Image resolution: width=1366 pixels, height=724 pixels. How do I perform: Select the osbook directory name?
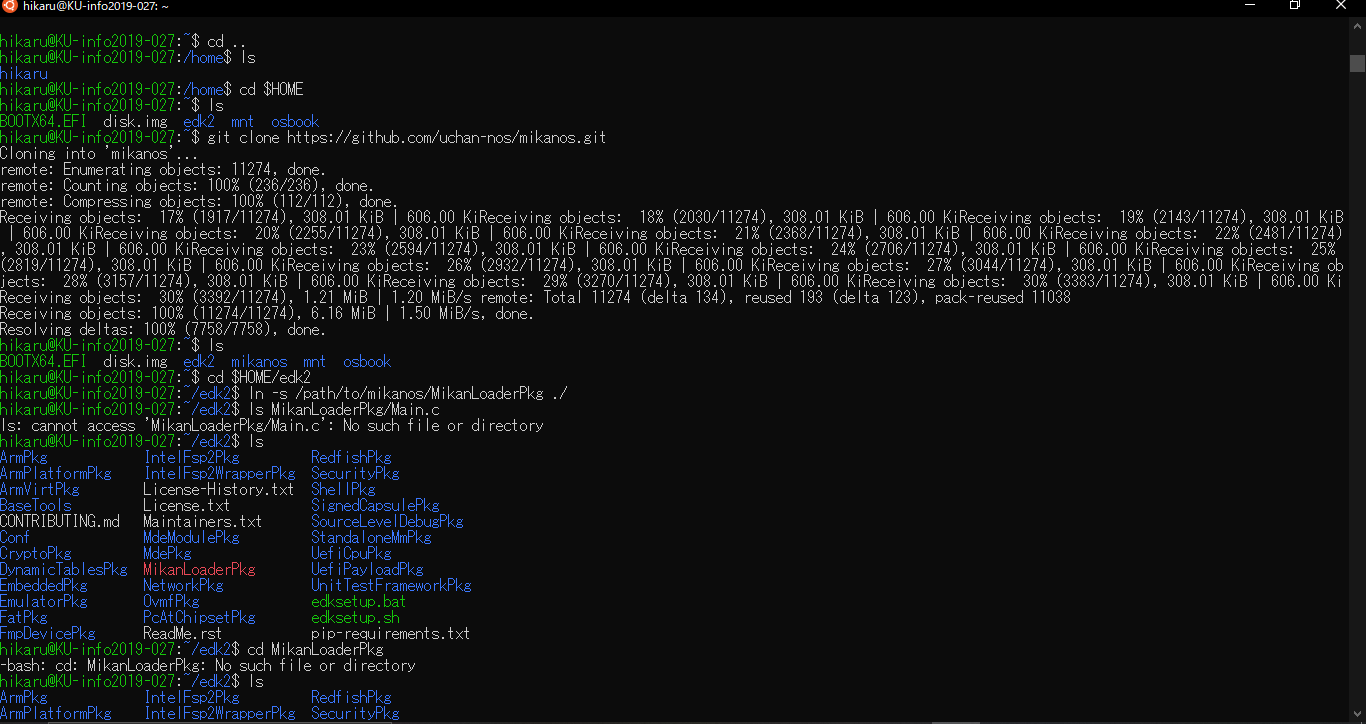pos(295,121)
